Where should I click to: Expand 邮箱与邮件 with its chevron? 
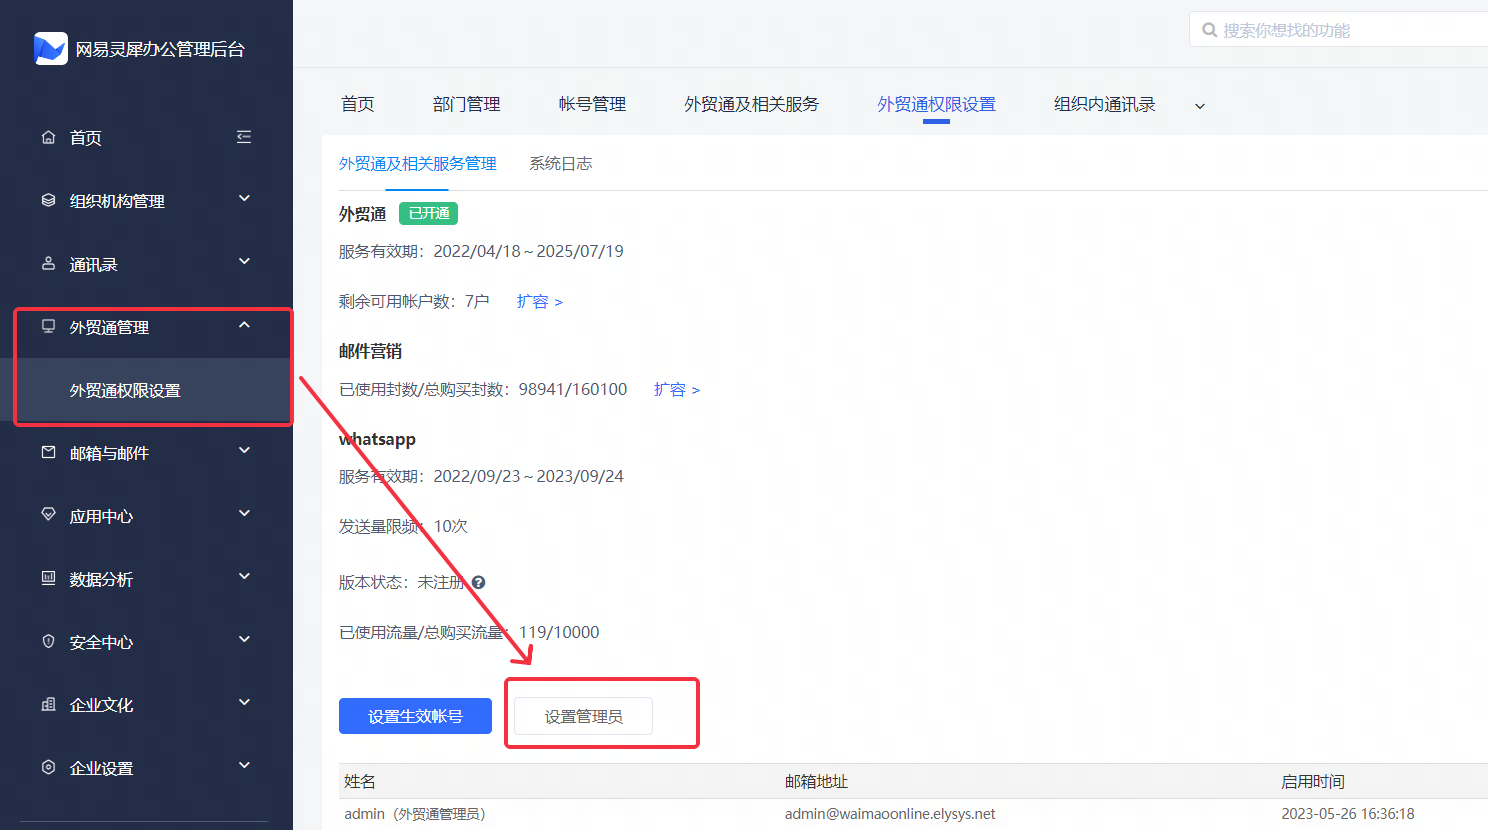244,451
